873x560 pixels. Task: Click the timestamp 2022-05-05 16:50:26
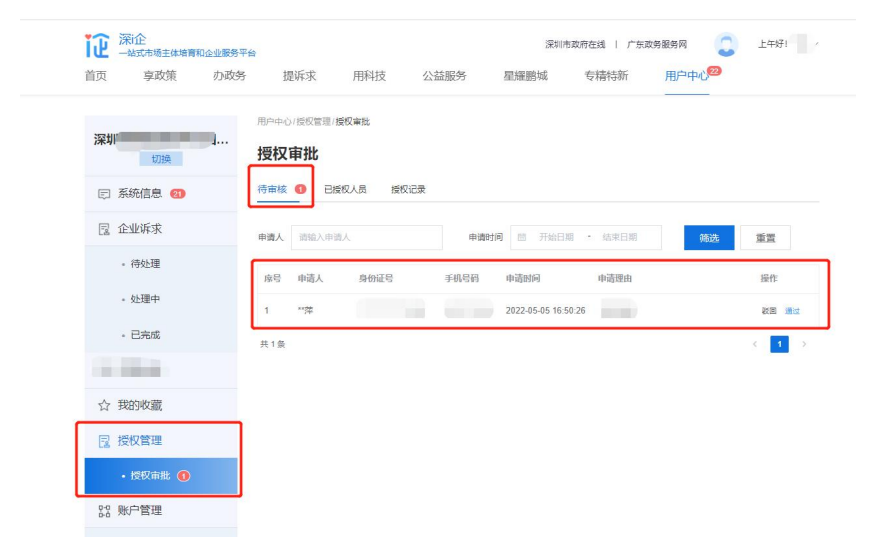point(546,311)
